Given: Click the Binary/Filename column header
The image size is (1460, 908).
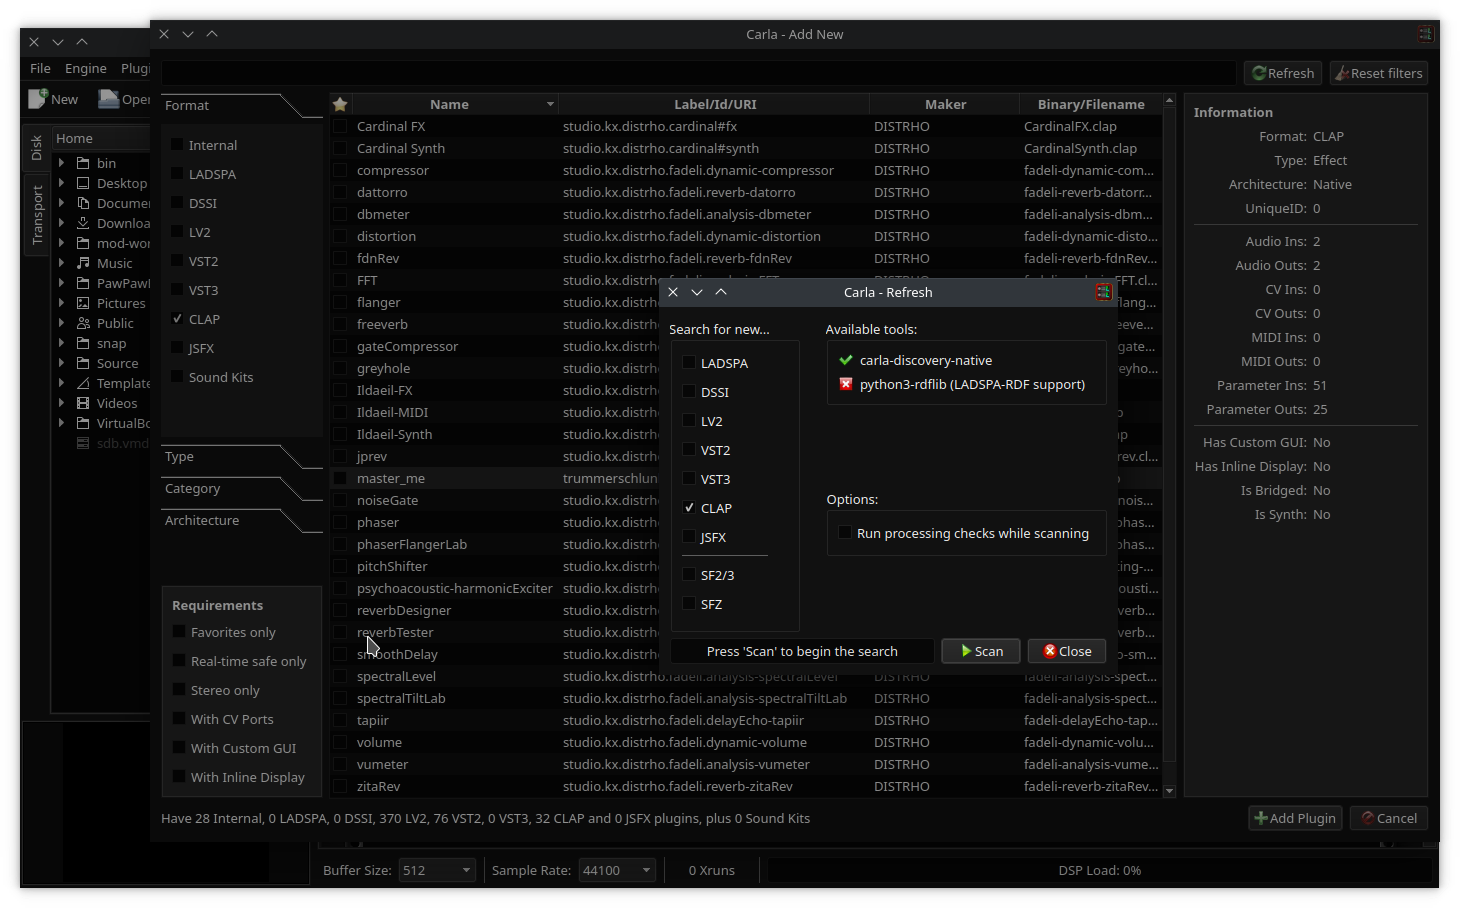Looking at the screenshot, I should click(x=1091, y=104).
